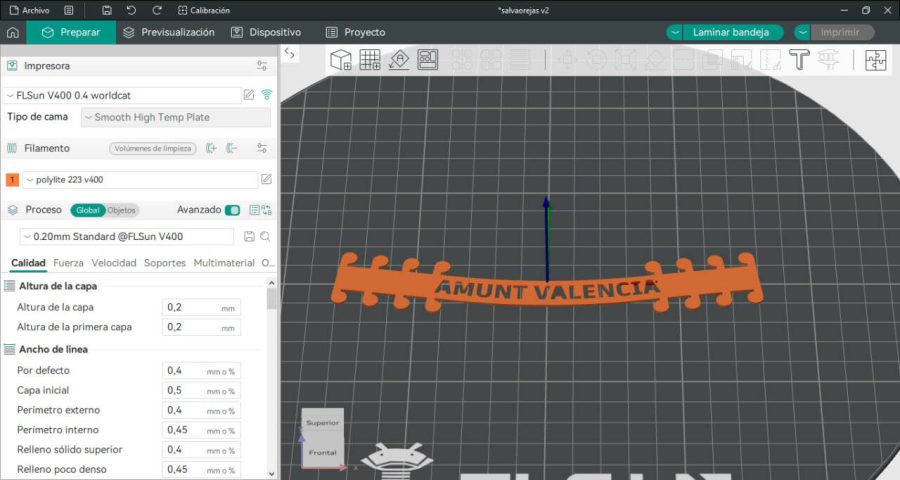Click the orange filament 1 color swatch

[x=12, y=180]
